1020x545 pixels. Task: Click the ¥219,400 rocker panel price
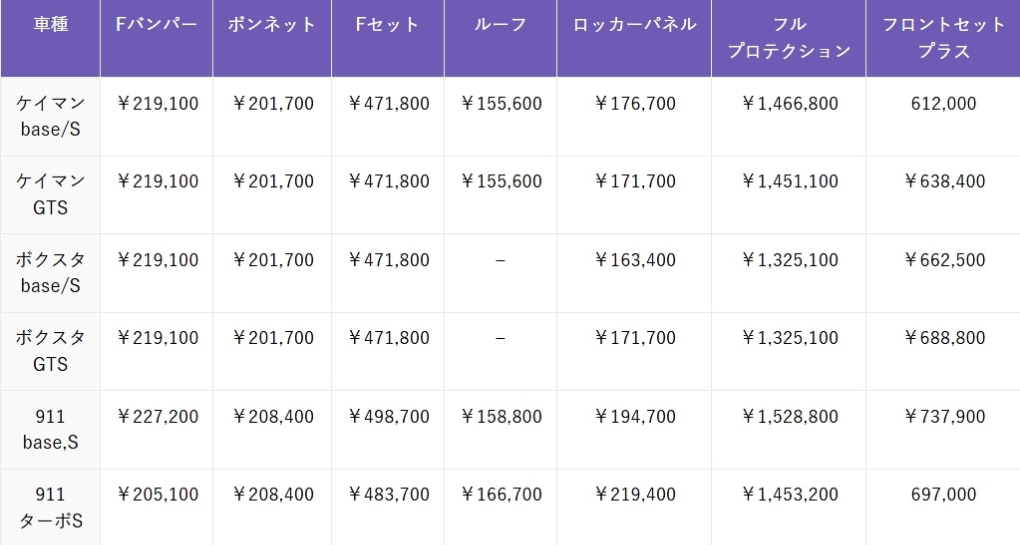point(634,494)
